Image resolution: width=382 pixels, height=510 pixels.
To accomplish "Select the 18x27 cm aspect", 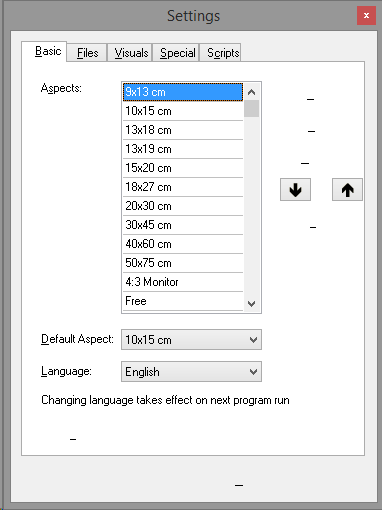I will [x=183, y=187].
